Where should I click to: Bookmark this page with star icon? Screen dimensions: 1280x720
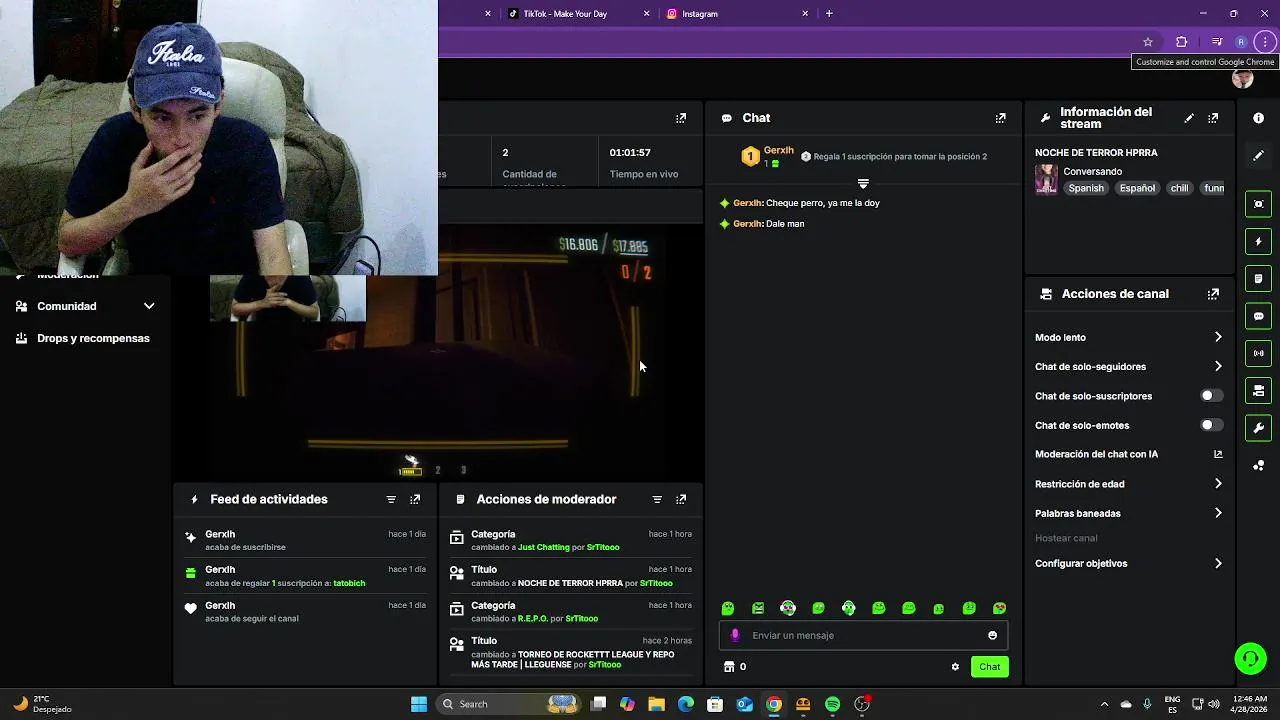[x=1148, y=42]
